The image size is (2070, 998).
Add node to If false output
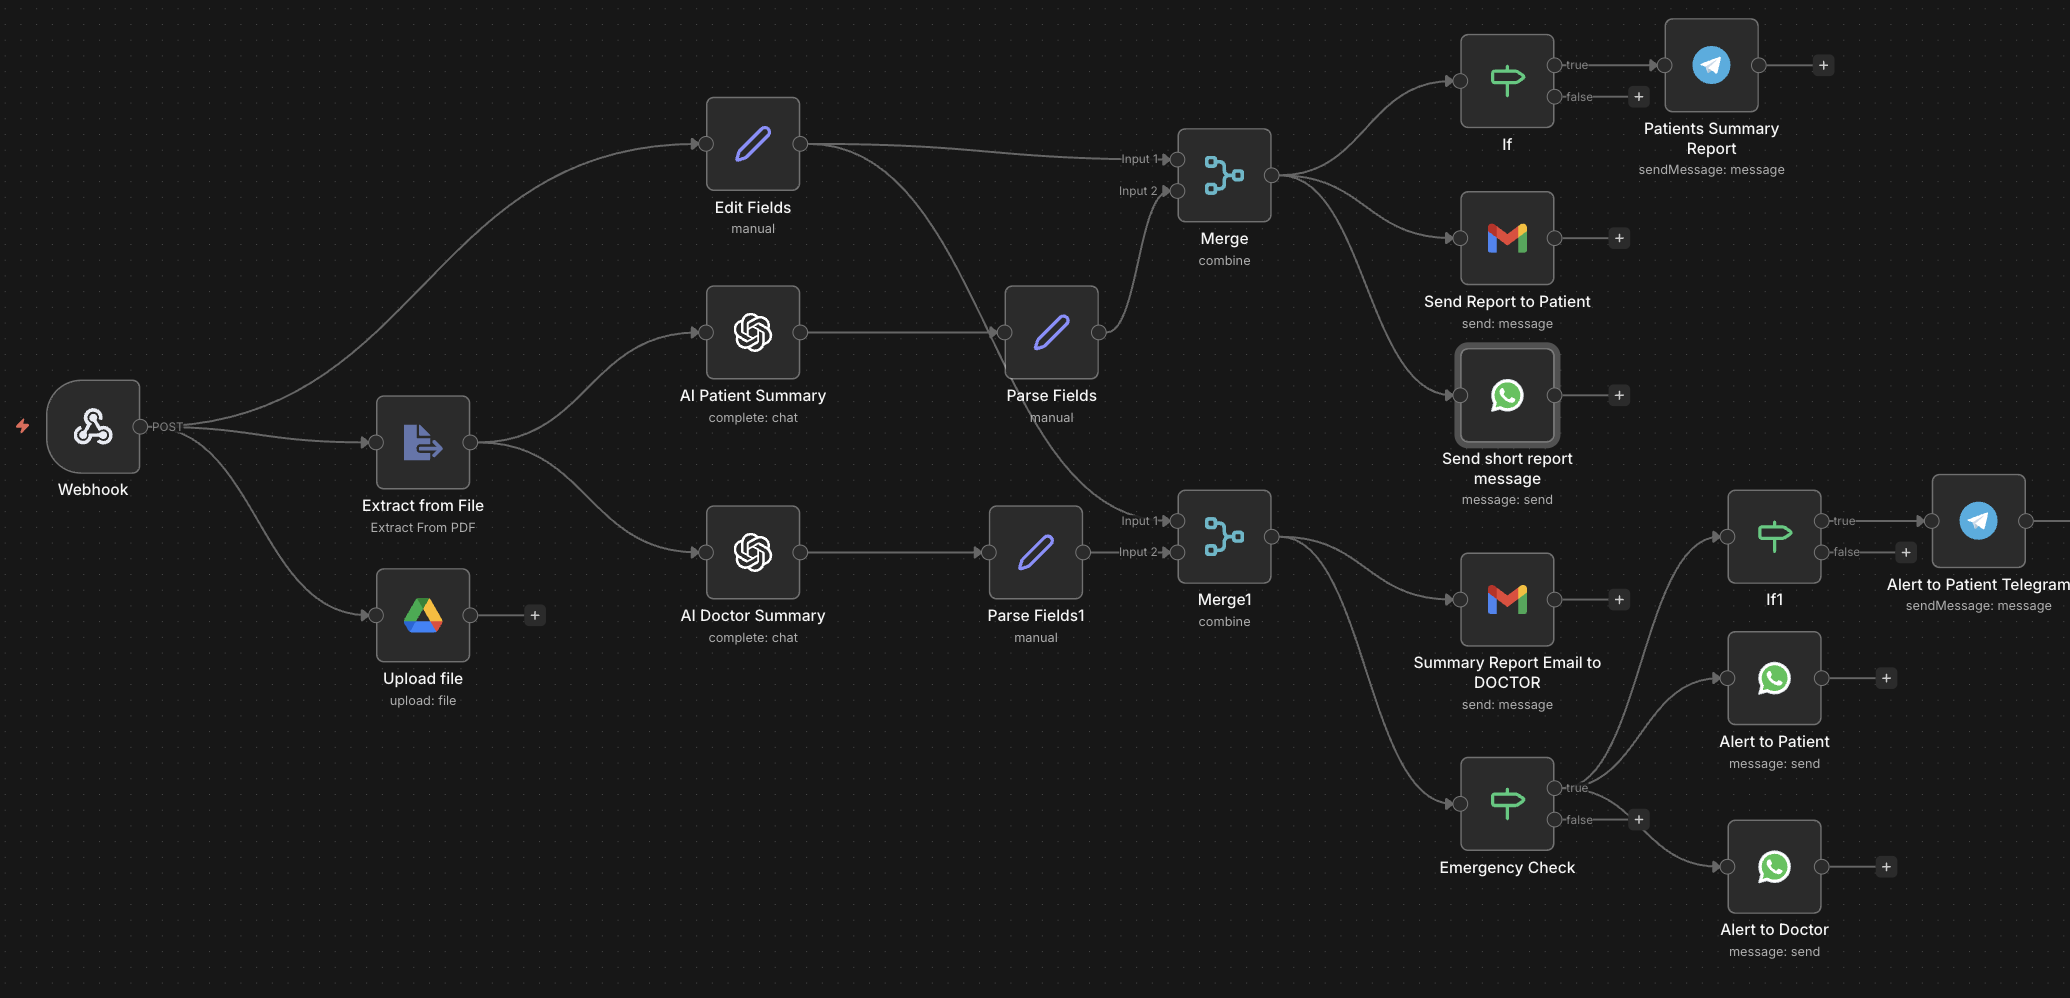[x=1638, y=97]
